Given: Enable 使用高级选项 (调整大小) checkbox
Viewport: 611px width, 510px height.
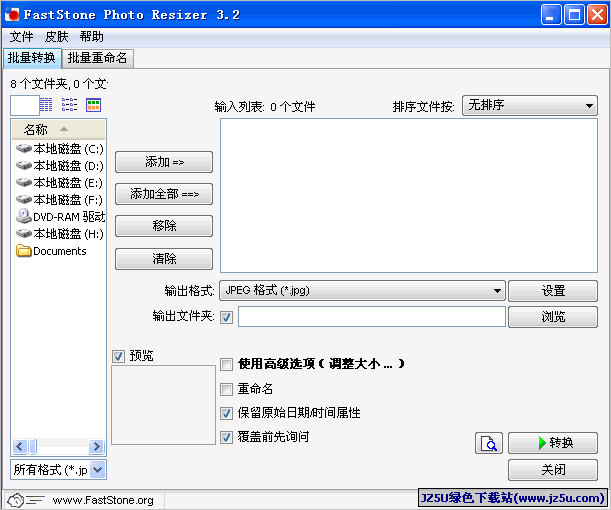Looking at the screenshot, I should [226, 364].
